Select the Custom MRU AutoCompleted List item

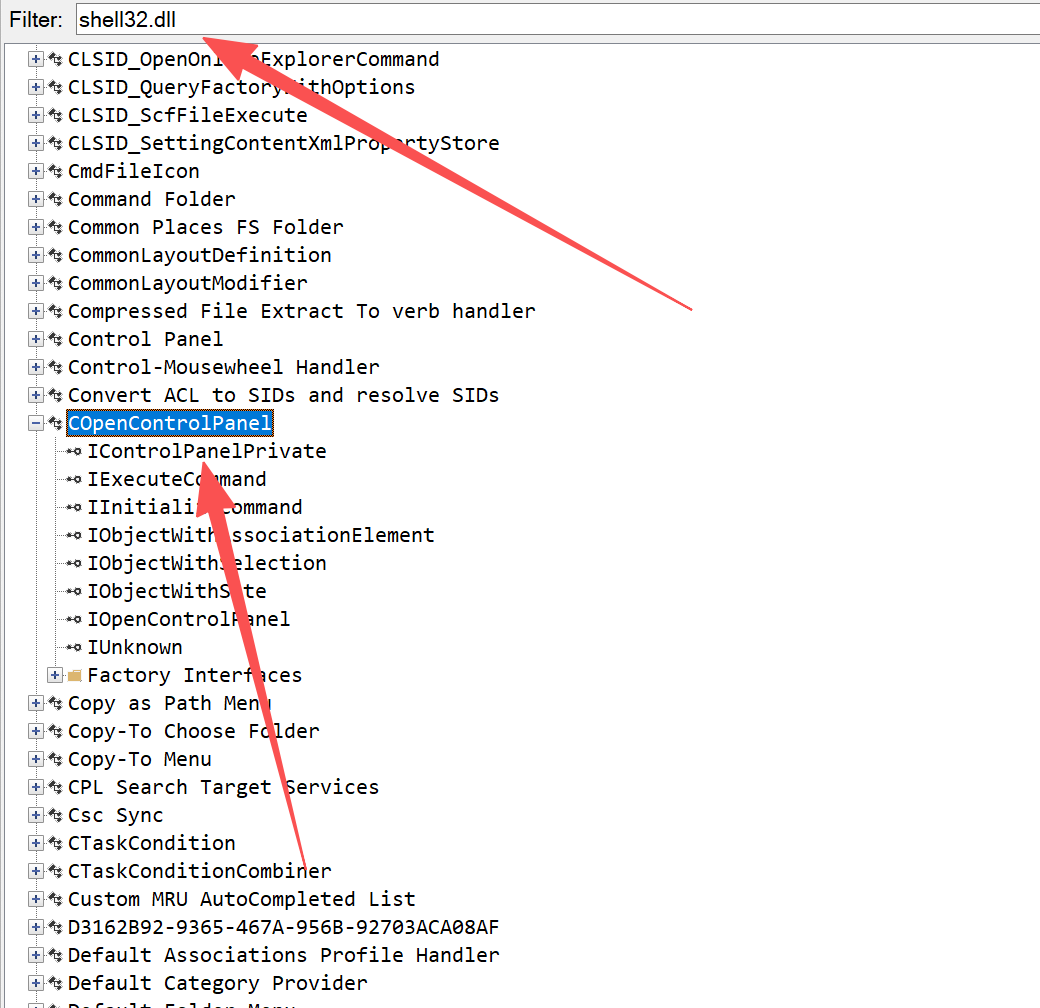point(241,899)
